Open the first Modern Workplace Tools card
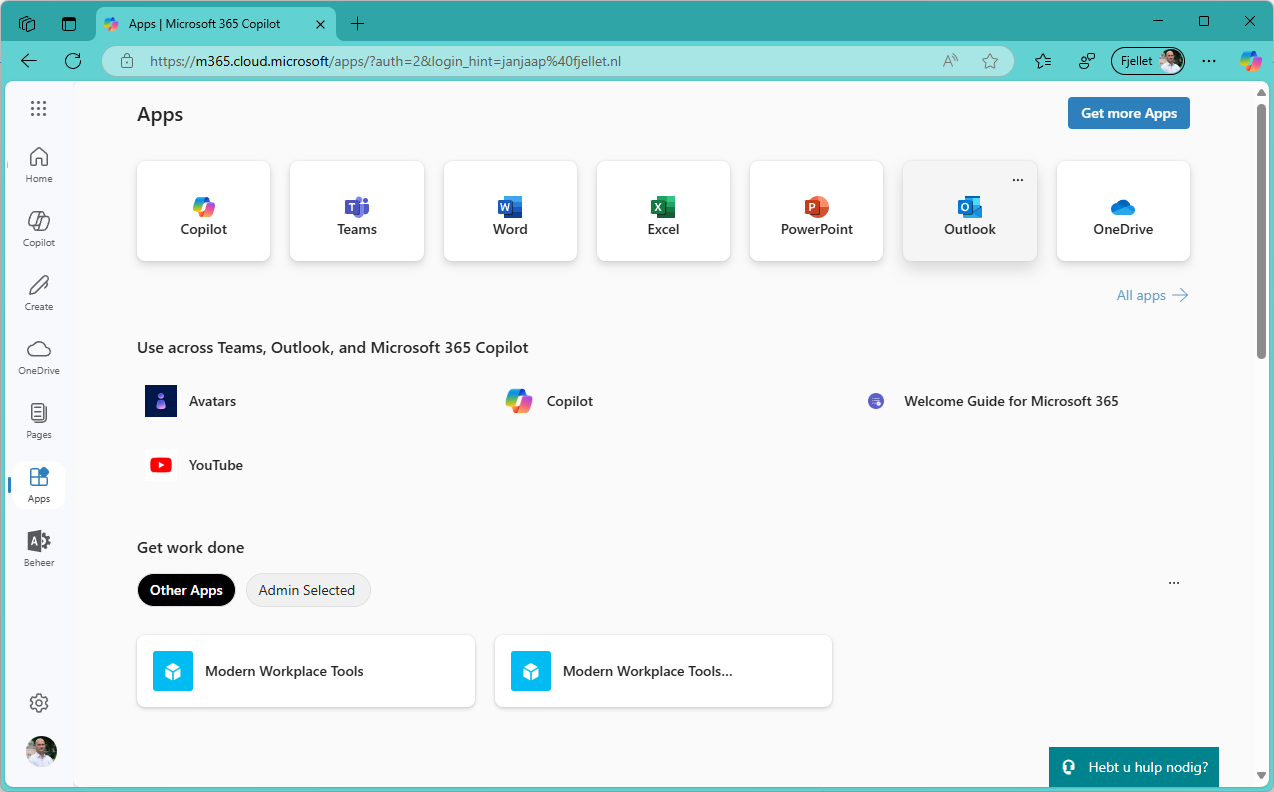1274x792 pixels. coord(306,671)
